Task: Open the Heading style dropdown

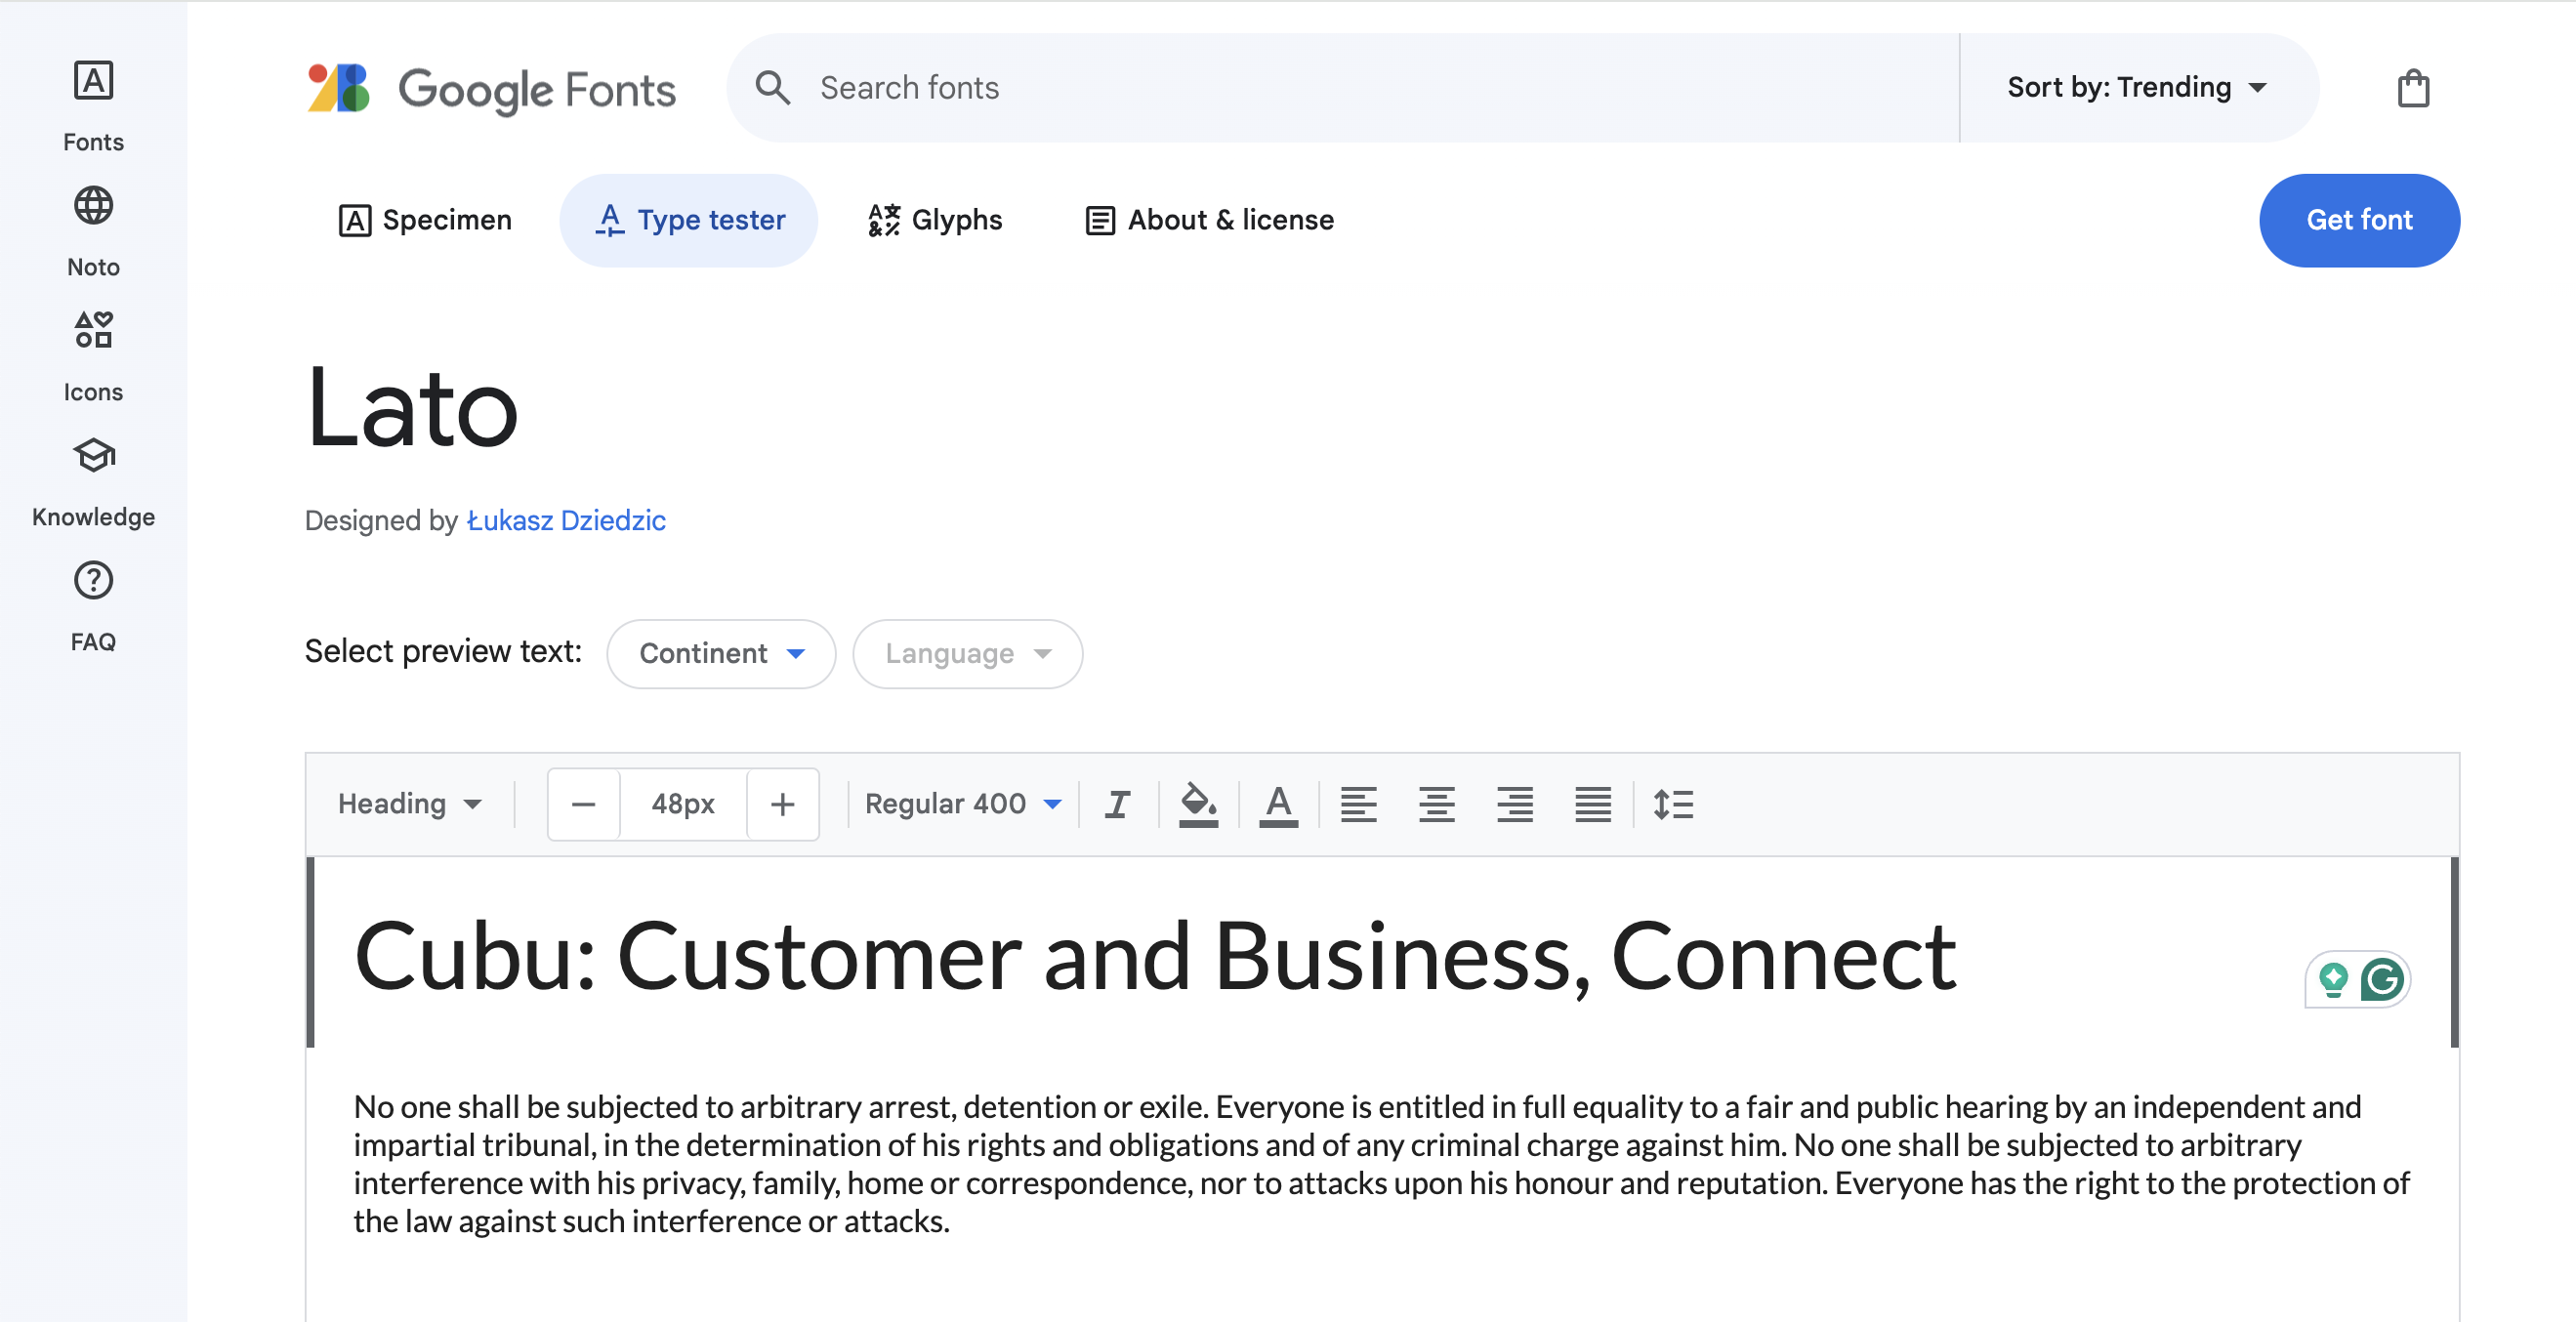Action: (x=410, y=804)
